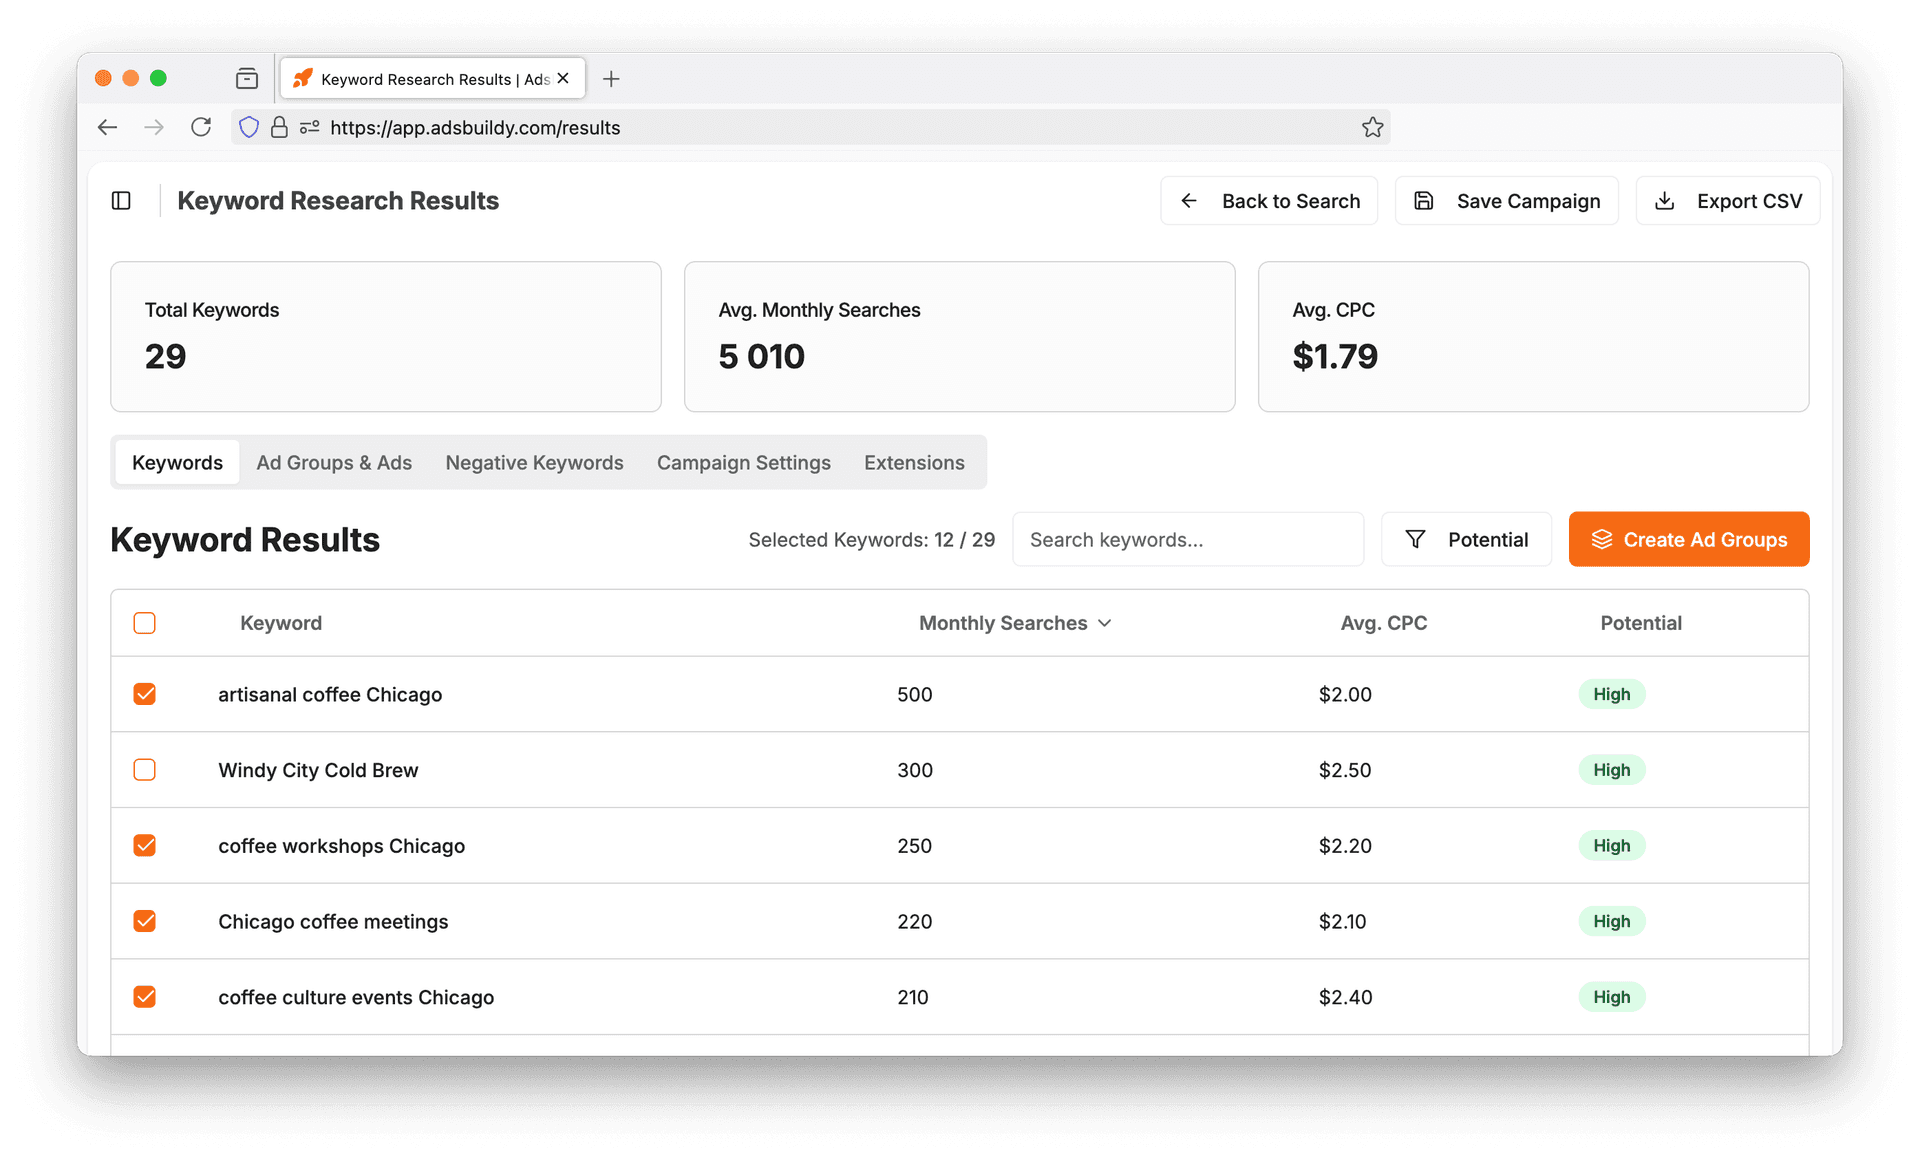Click $2.20 CPC for coffee workshops Chicago
Viewport: 1920px width, 1158px height.
(x=1345, y=846)
